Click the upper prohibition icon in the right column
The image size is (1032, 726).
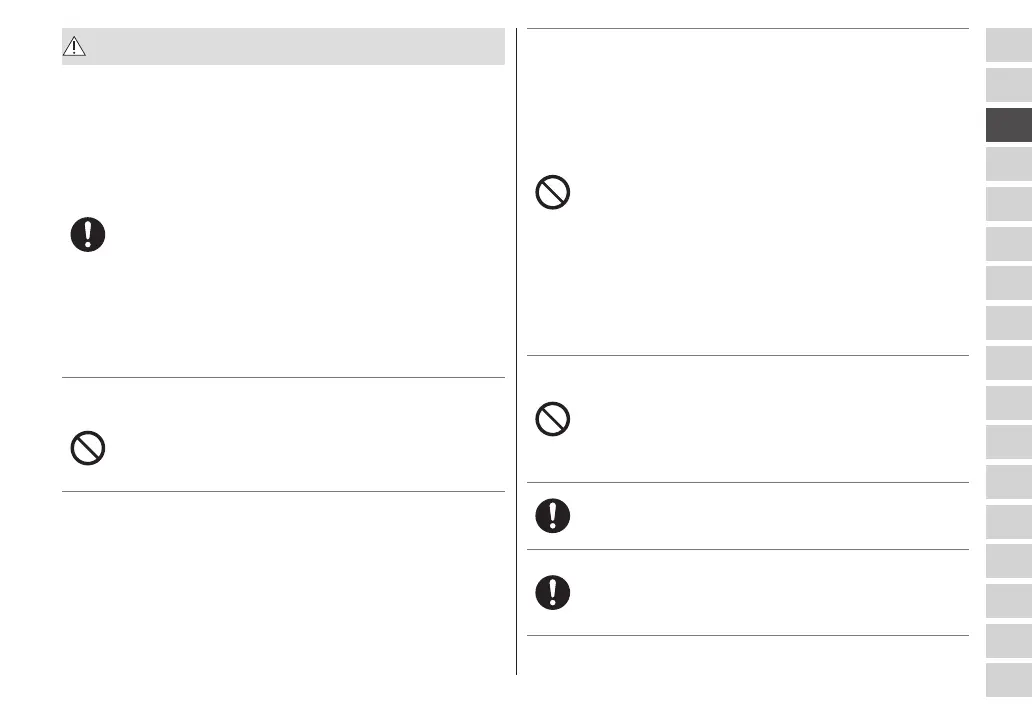(553, 192)
